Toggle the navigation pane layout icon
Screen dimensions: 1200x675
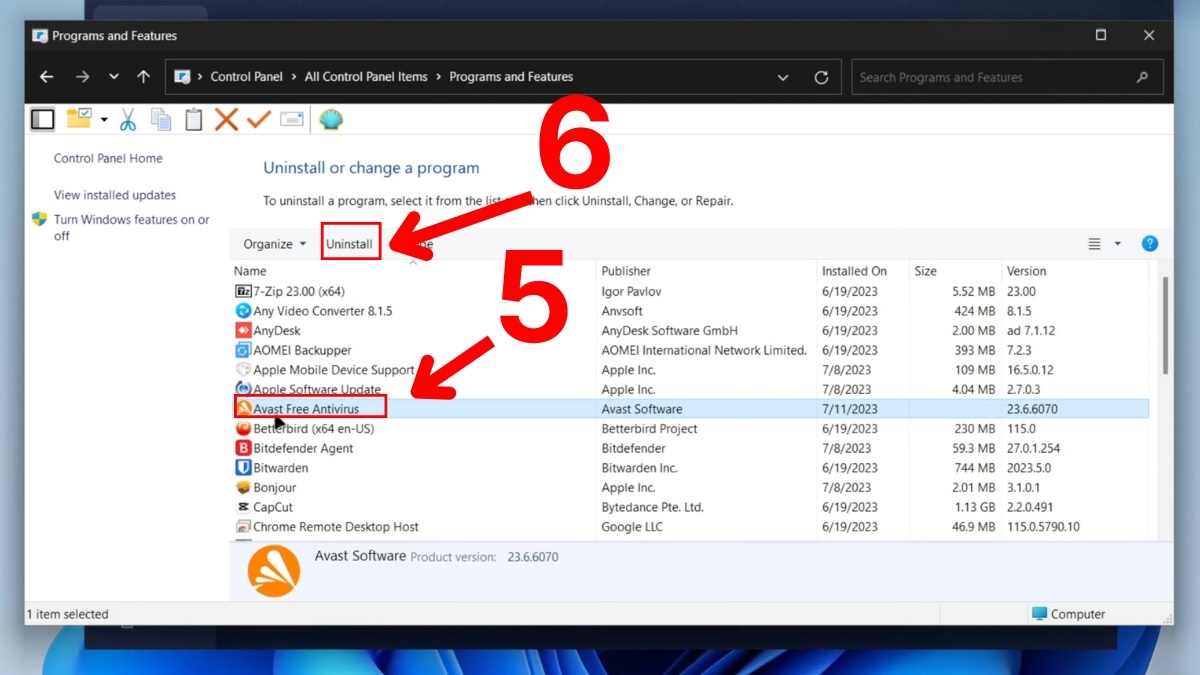pyautogui.click(x=42, y=120)
